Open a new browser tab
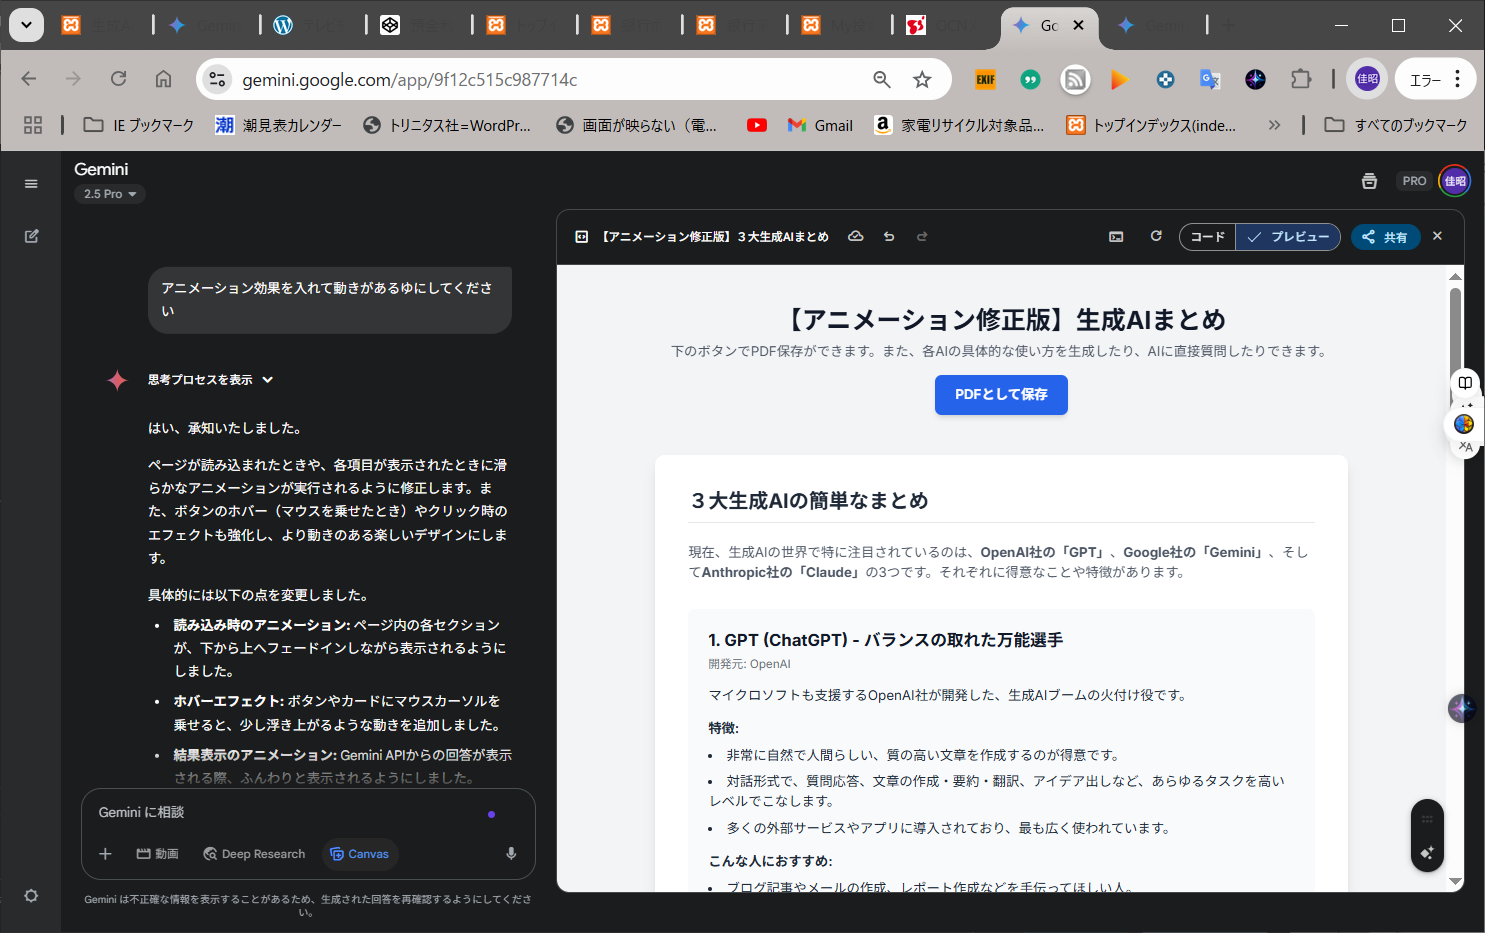Screen dimensions: 1485x933 [x=1228, y=25]
